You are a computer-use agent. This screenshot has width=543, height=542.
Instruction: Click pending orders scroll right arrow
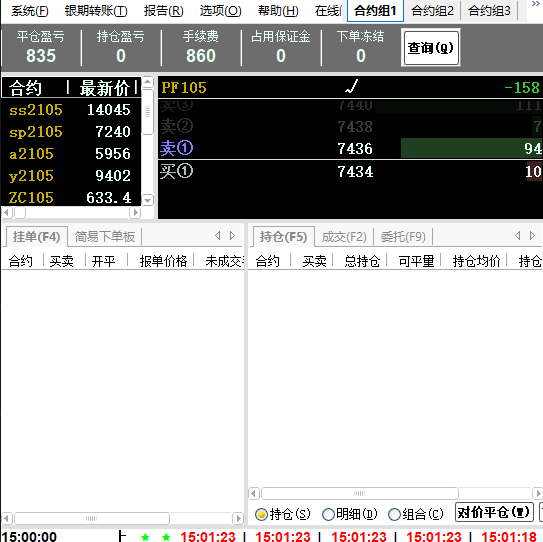coord(238,518)
